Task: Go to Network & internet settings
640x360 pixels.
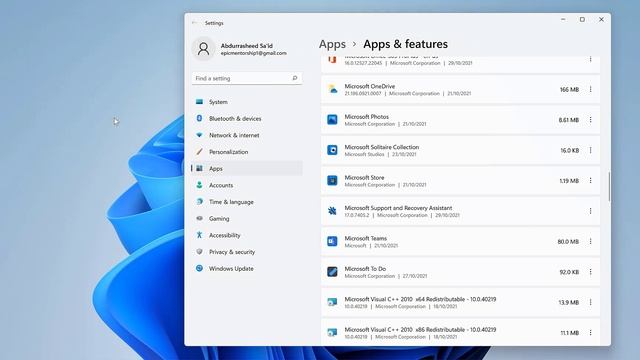Action: pos(247,135)
